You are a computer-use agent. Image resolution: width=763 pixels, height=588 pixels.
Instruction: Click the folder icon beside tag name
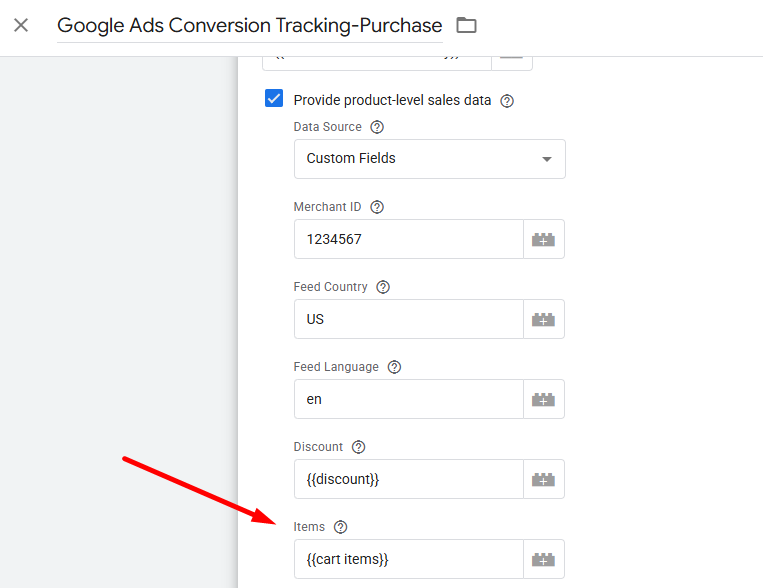(465, 25)
